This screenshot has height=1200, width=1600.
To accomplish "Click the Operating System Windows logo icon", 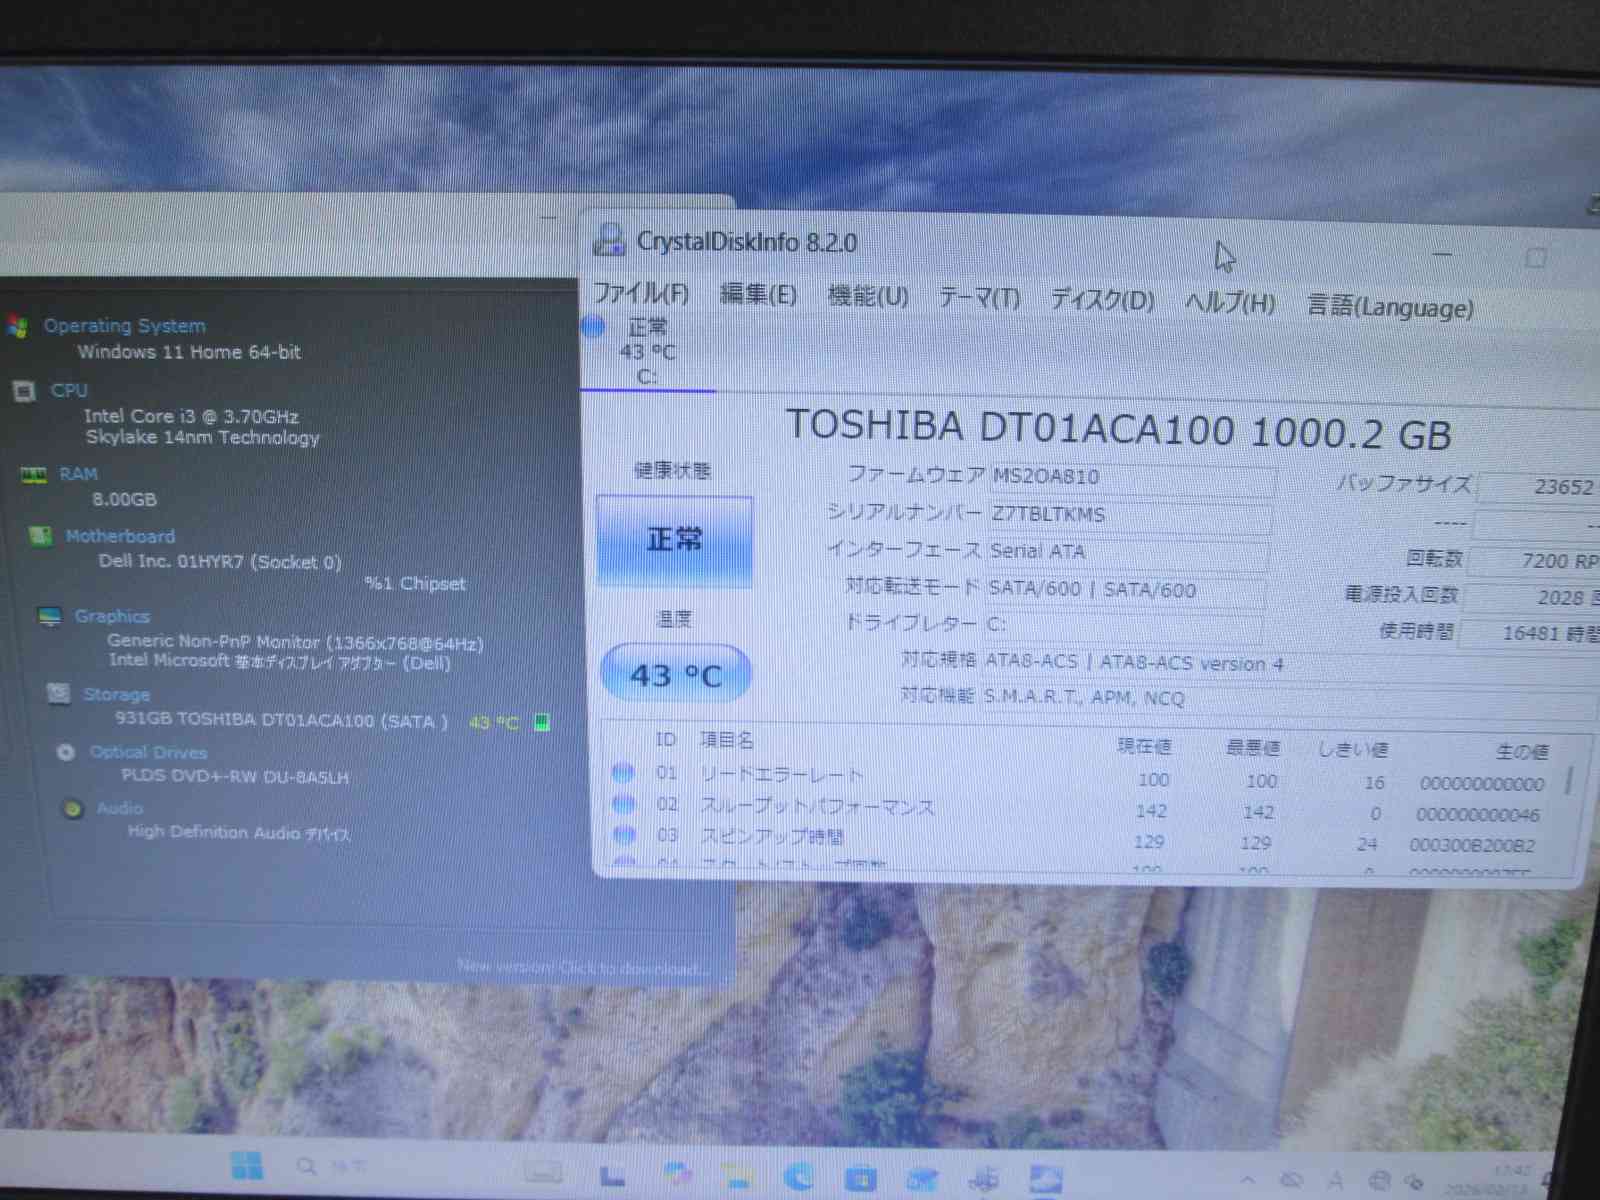I will [17, 326].
